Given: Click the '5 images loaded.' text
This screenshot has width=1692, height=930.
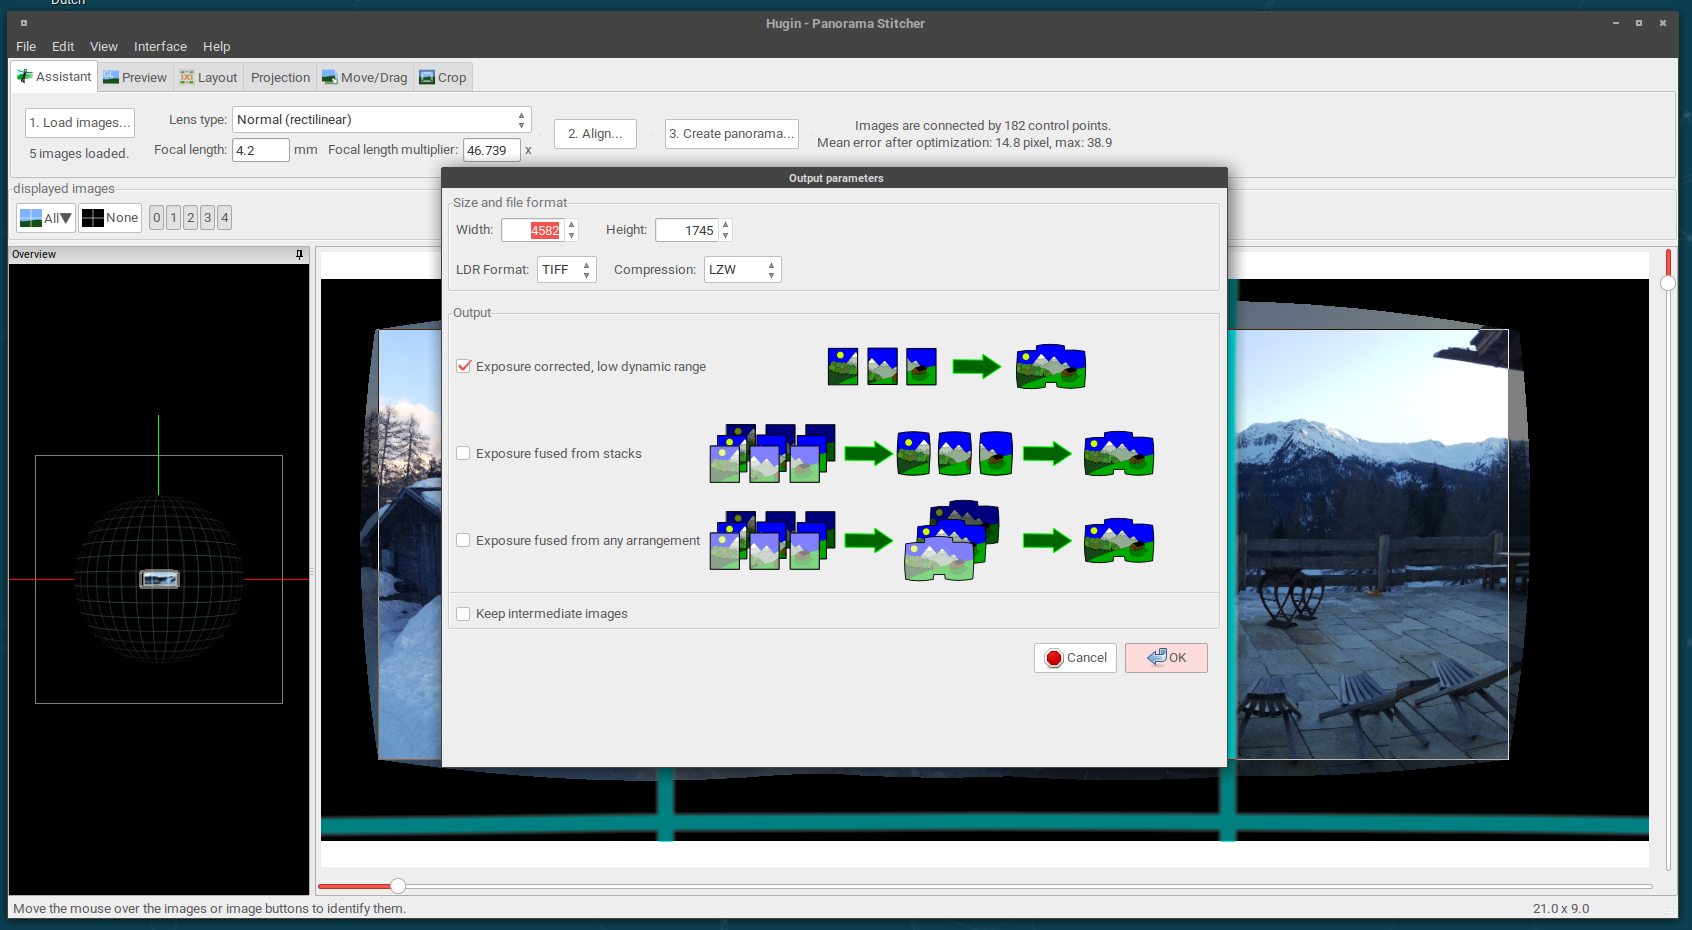Looking at the screenshot, I should 79,154.
